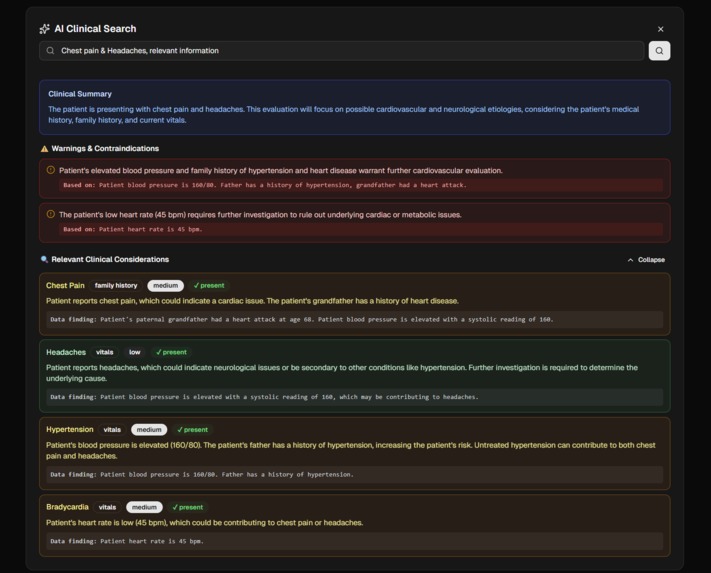The width and height of the screenshot is (711, 573).
Task: Click the medium badge on Chest Pain card
Action: coord(166,286)
